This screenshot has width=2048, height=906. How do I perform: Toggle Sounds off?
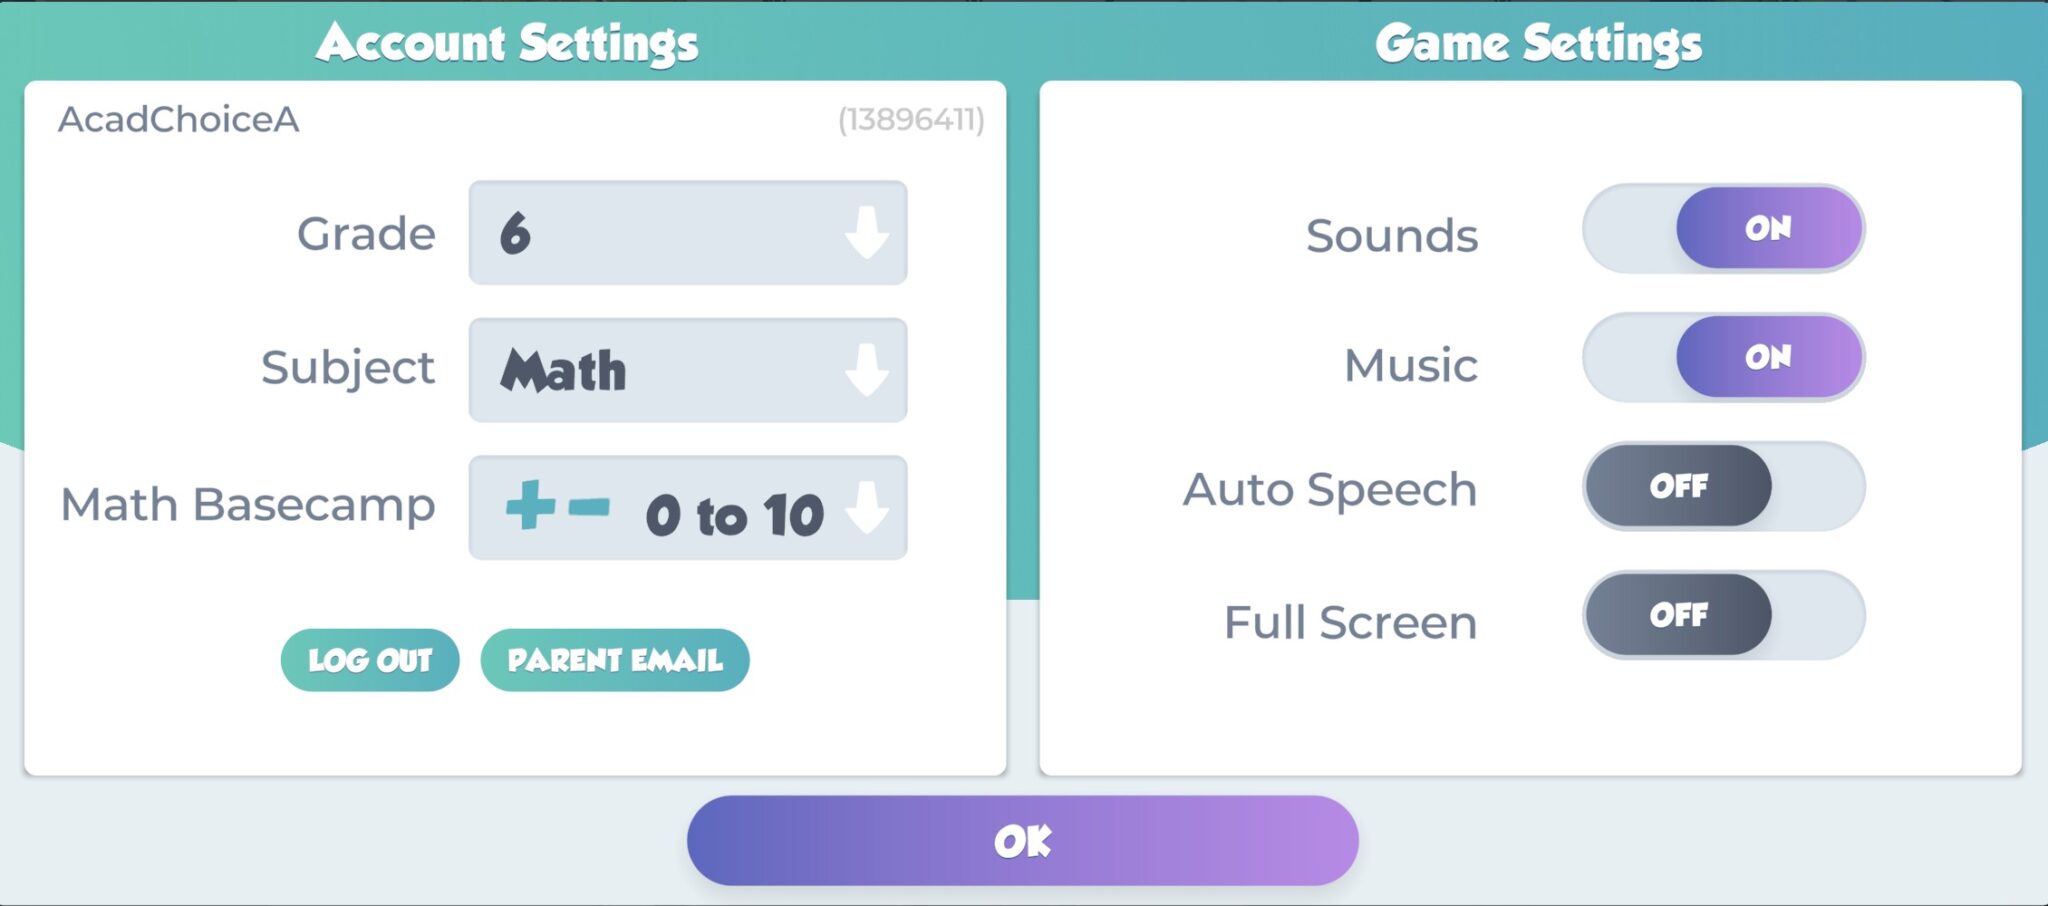tap(1723, 228)
